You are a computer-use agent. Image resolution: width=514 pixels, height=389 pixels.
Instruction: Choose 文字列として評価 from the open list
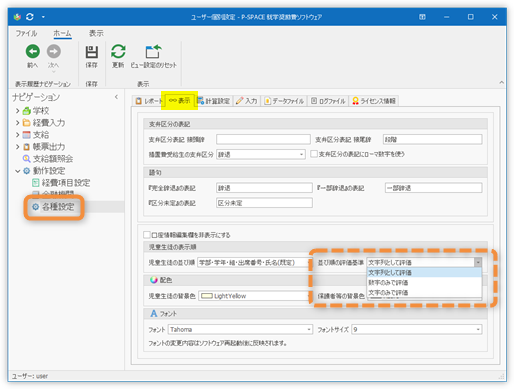pos(424,273)
